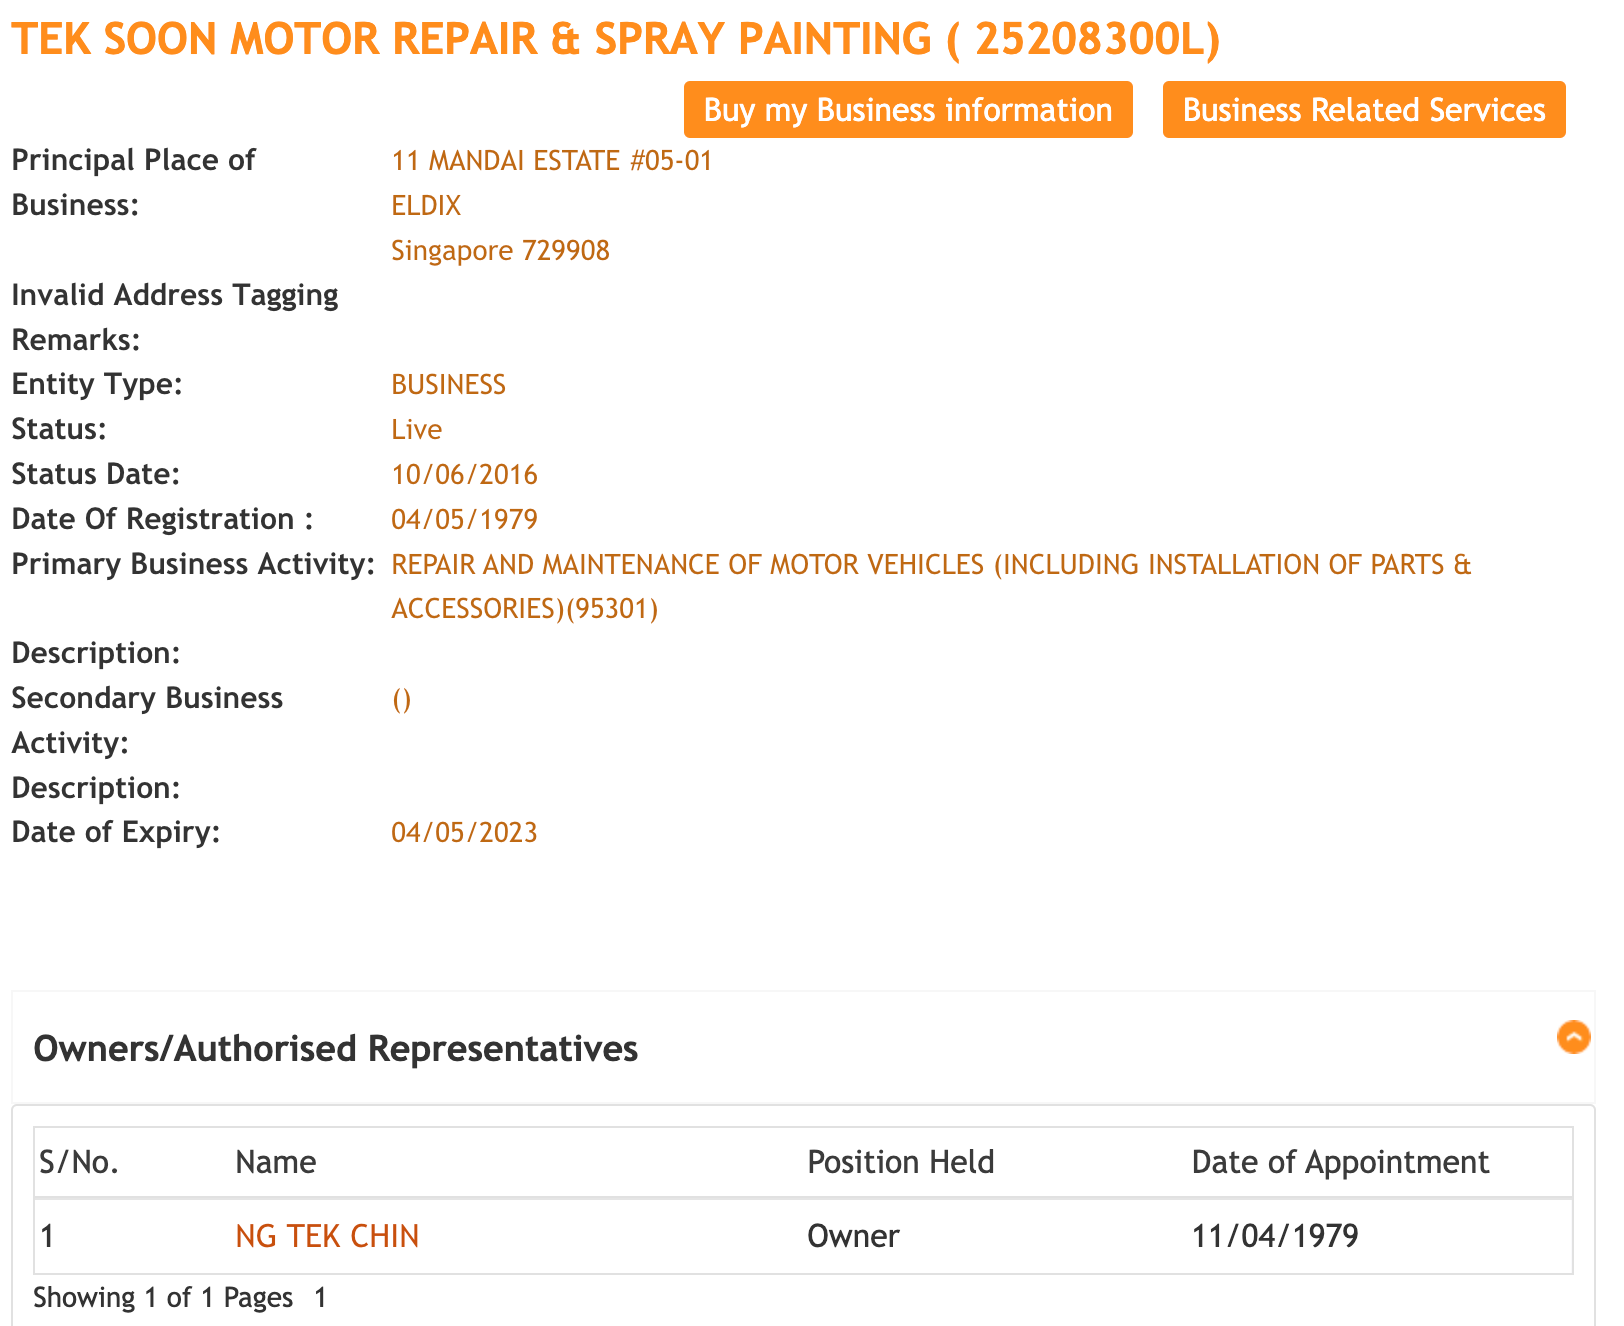
Task: Click the Position Held column header
Action: pos(900,1162)
